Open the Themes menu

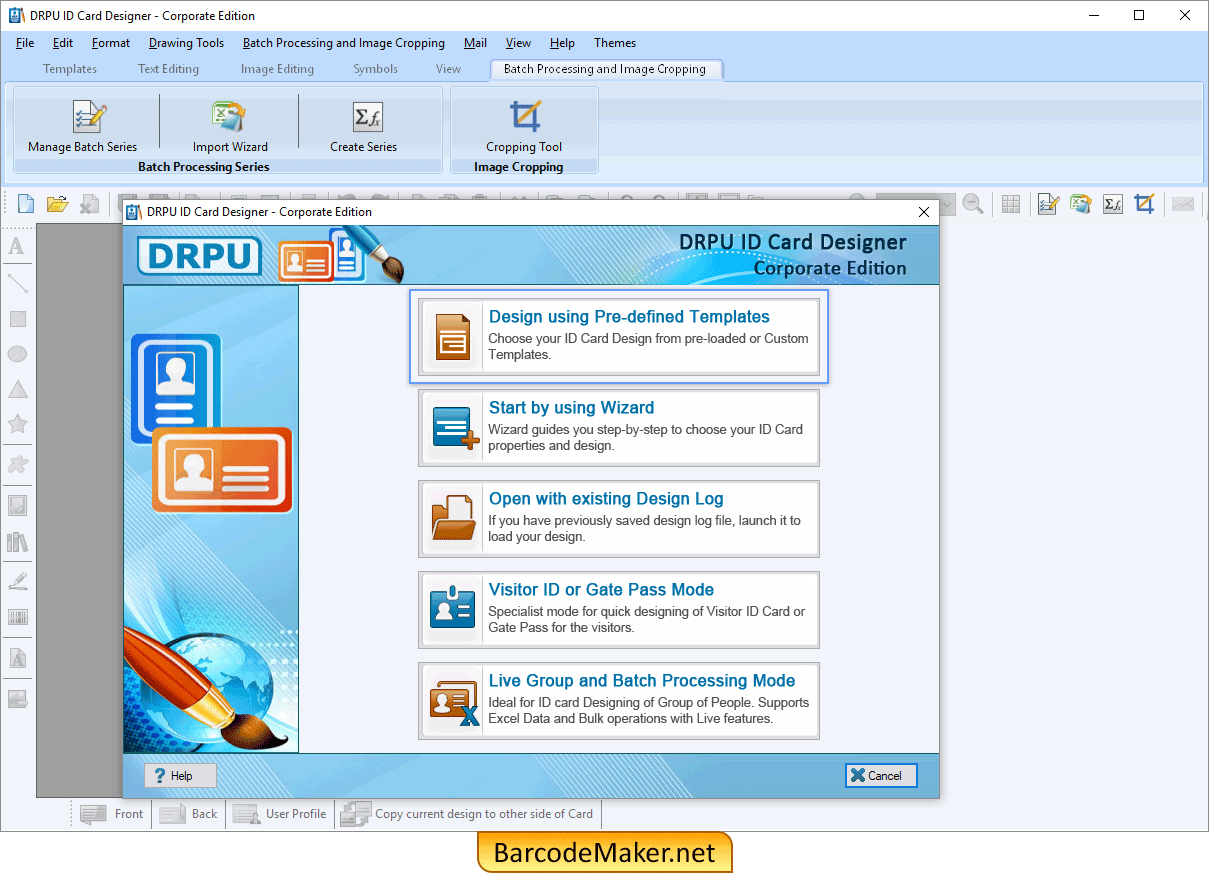click(615, 43)
